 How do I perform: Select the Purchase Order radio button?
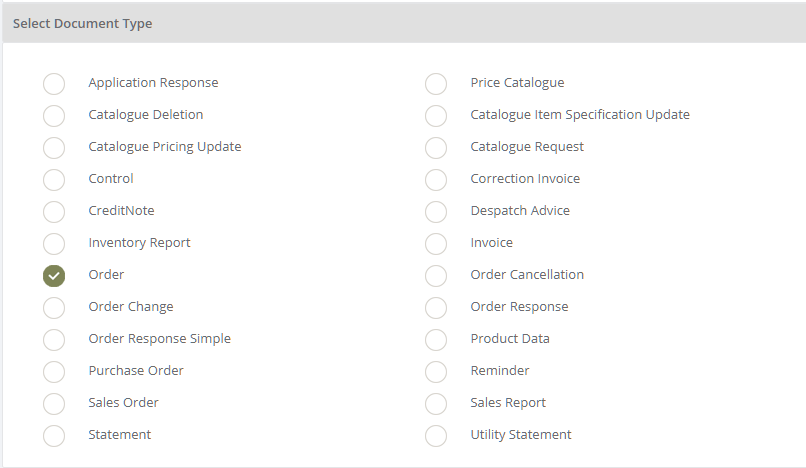(54, 372)
